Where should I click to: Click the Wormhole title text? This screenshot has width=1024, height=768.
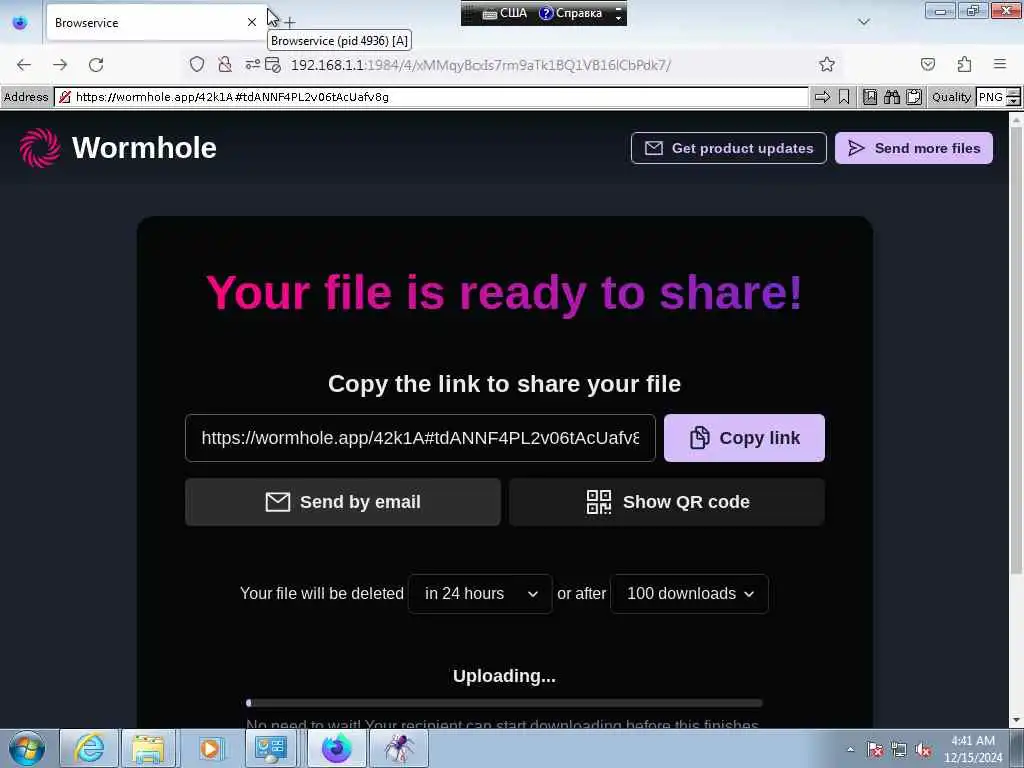(144, 148)
